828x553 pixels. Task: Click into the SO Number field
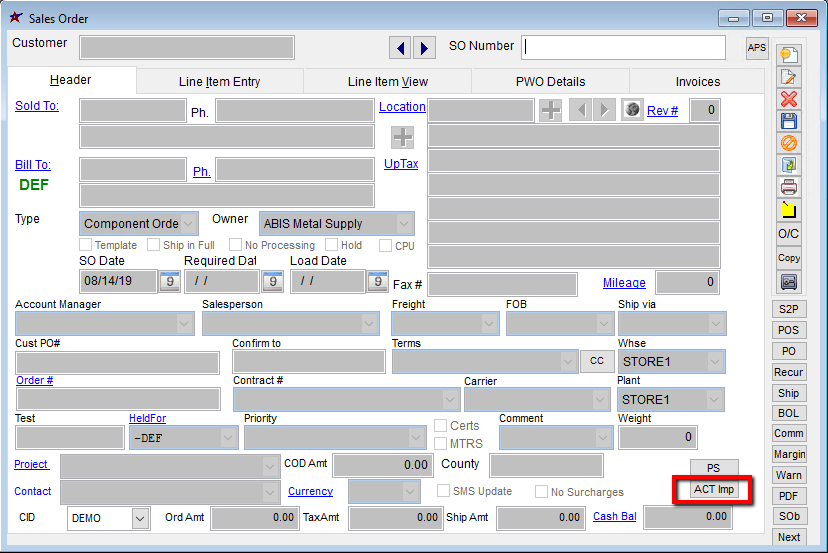(624, 47)
